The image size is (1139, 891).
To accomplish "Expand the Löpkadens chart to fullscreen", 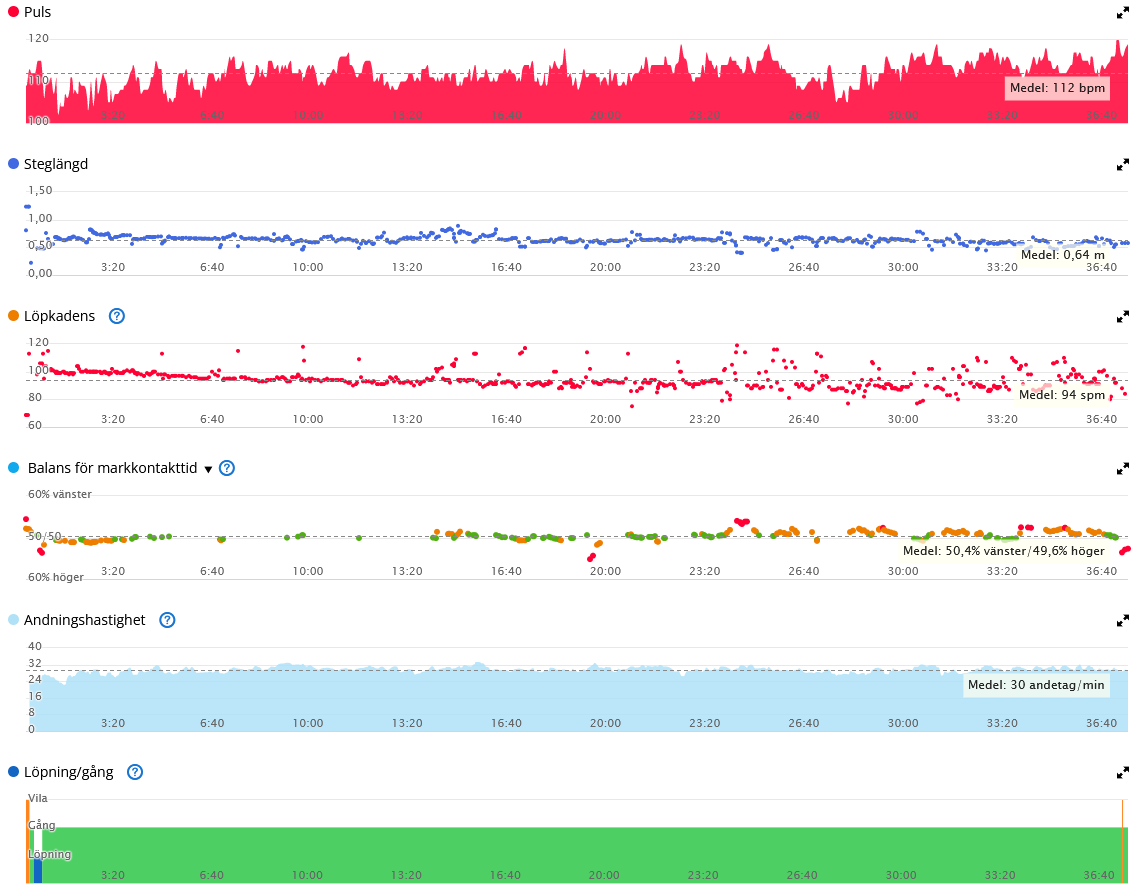I will click(1122, 317).
